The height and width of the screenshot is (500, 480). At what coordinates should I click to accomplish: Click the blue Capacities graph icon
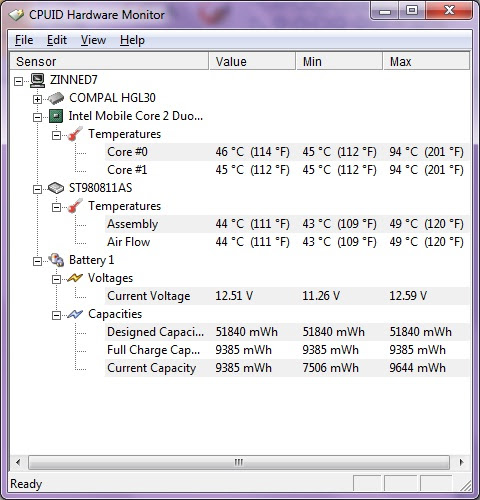coord(75,314)
